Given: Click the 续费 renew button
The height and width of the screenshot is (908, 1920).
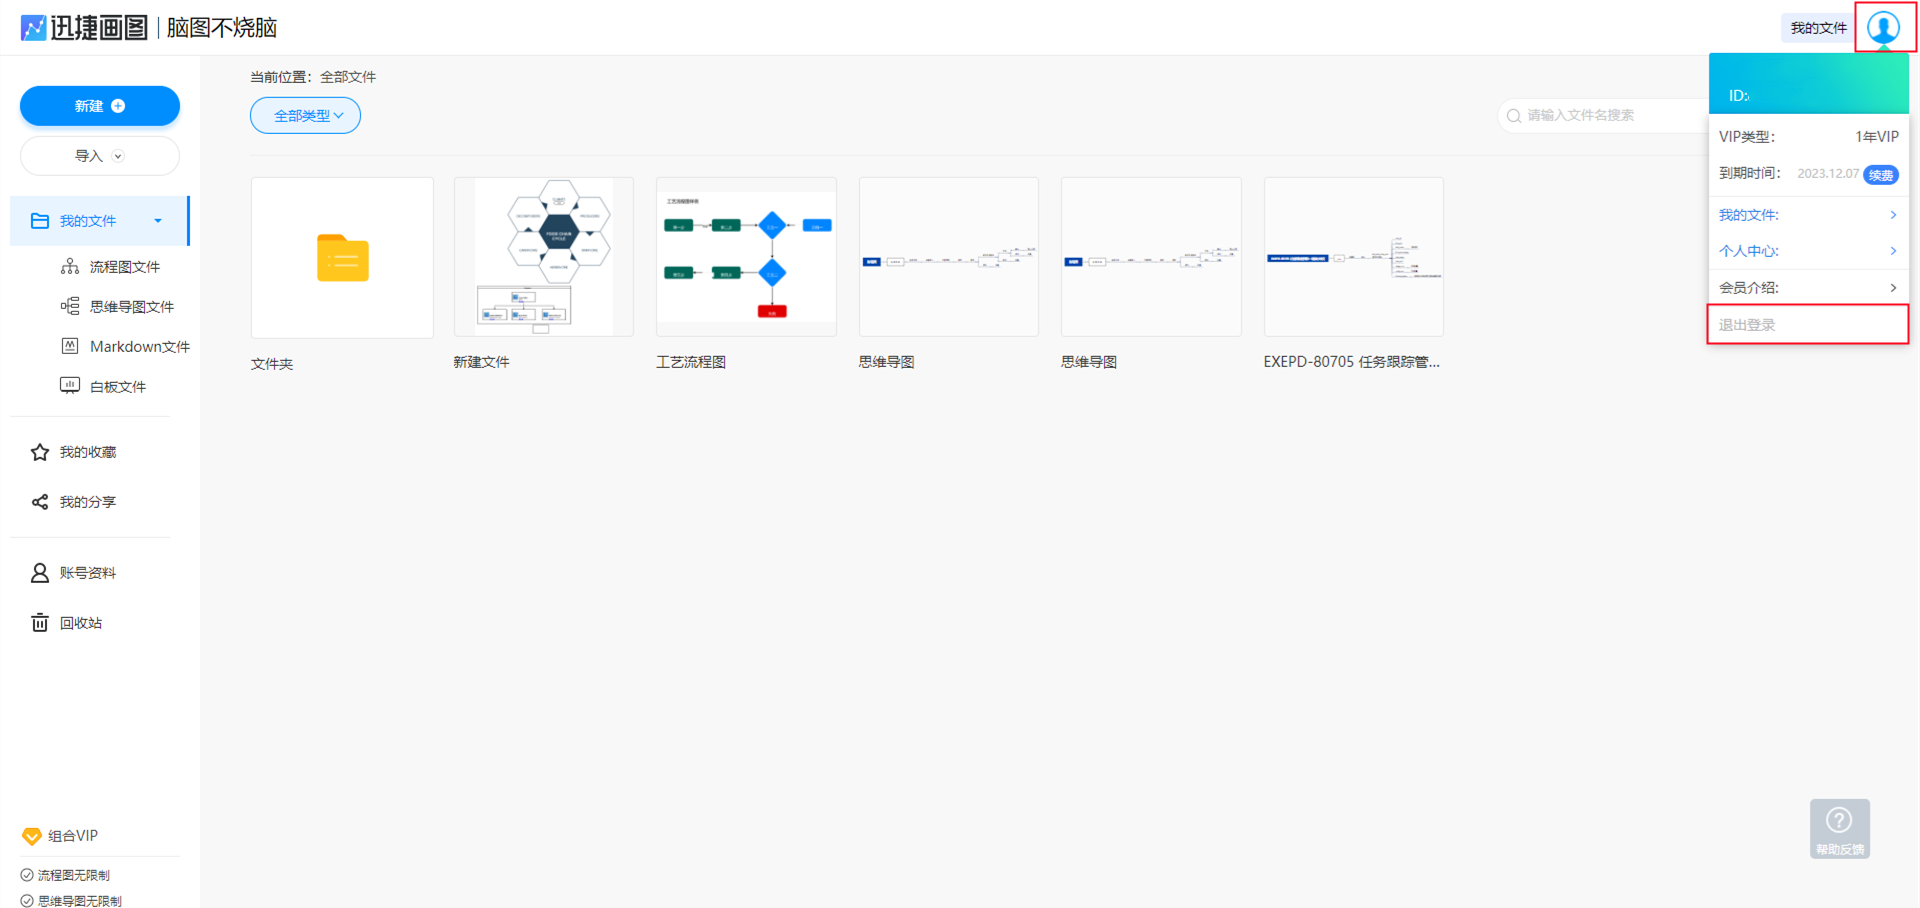Looking at the screenshot, I should pos(1880,175).
